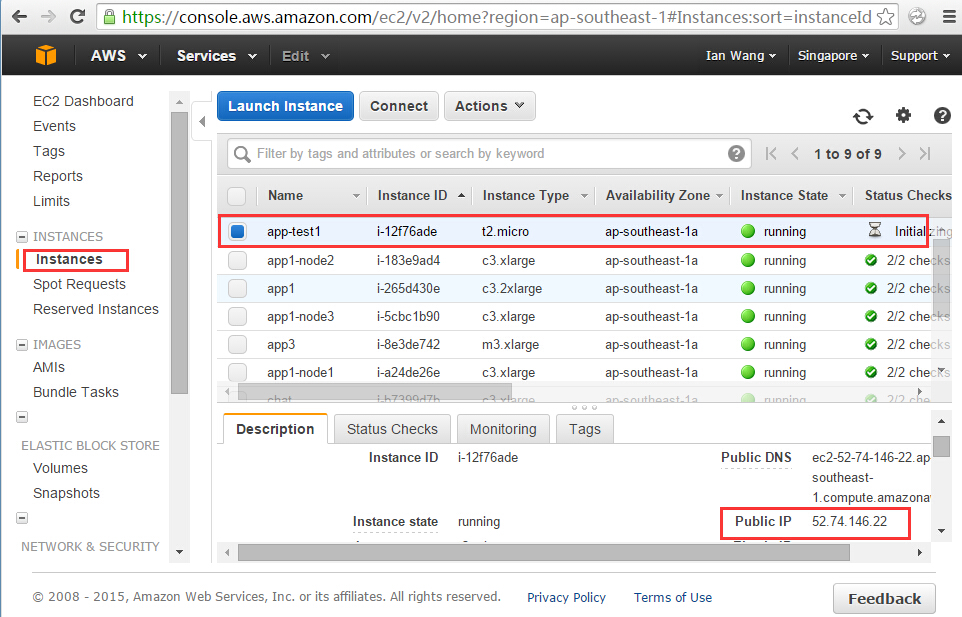Open the Terms of Use link
Image resolution: width=962 pixels, height=617 pixels.
tap(673, 597)
